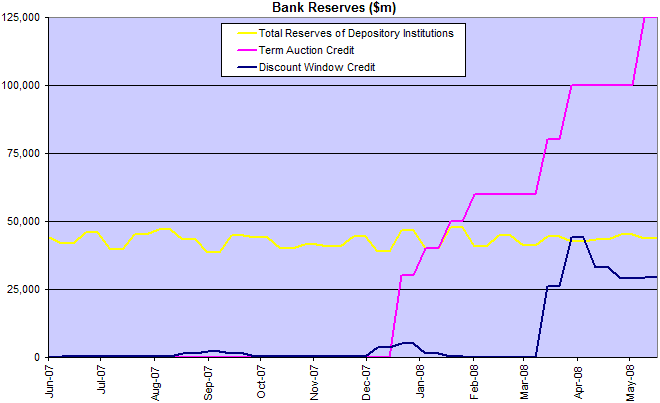Click the Apr-08 x-axis label
Viewport: 660px width, 403px height.
coord(578,382)
